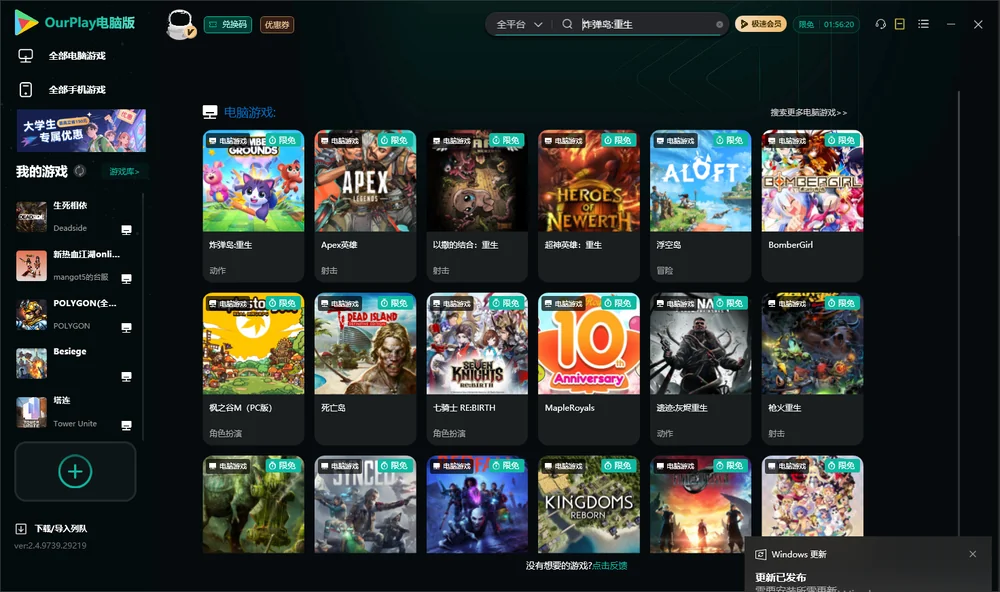The image size is (1000, 592).
Task: Click the phone icon beside 全部手机游戏
Action: coord(26,90)
